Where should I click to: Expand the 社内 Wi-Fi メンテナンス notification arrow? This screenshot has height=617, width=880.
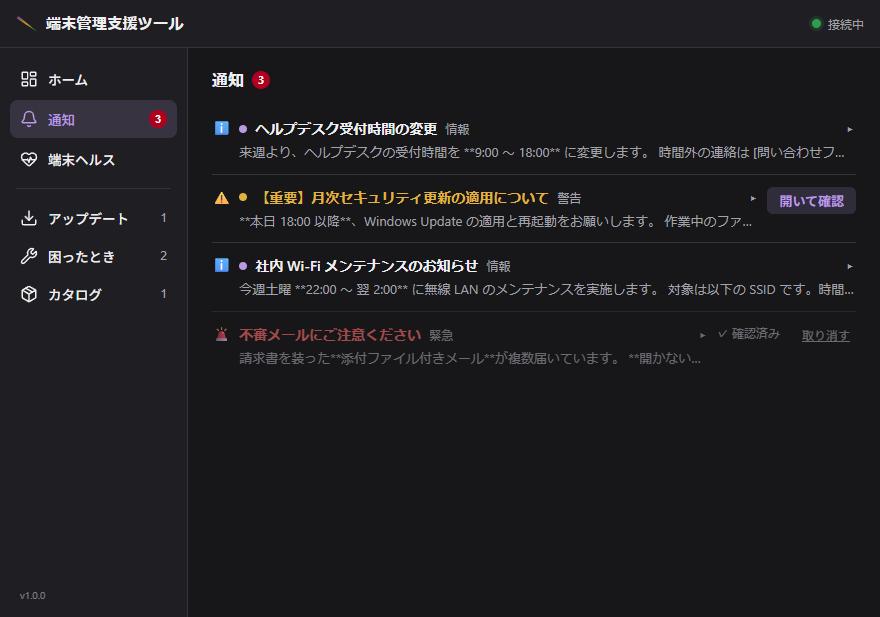[x=850, y=266]
